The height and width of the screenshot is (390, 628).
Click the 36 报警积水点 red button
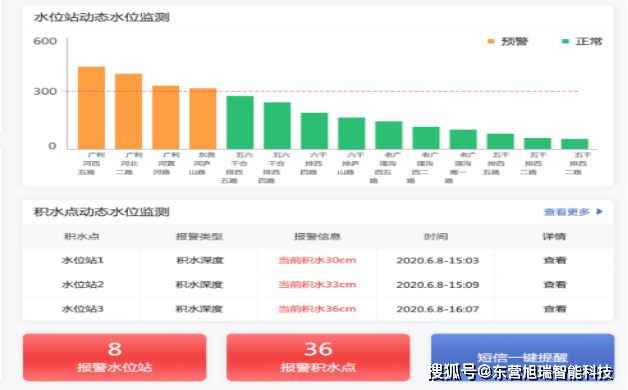click(318, 357)
